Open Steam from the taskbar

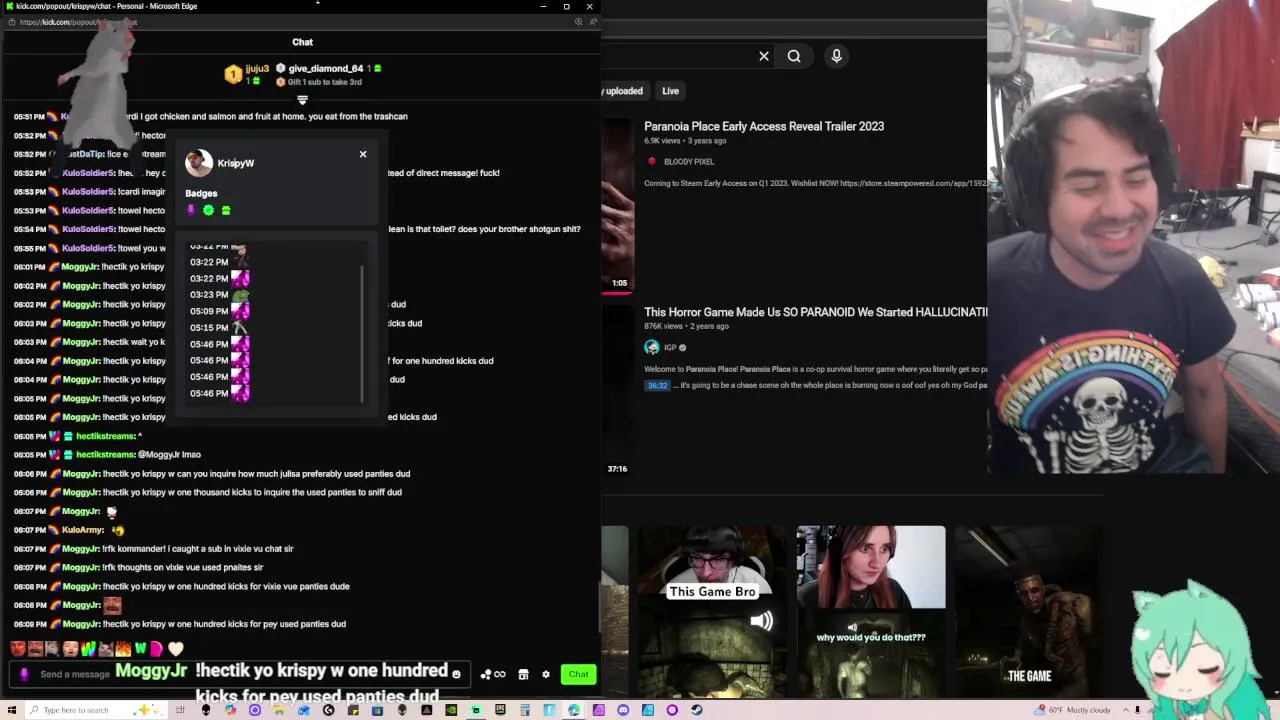pos(696,710)
